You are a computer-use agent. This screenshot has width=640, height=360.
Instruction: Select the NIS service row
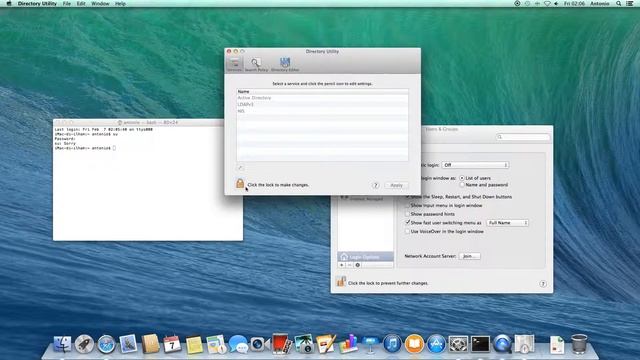pyautogui.click(x=322, y=111)
